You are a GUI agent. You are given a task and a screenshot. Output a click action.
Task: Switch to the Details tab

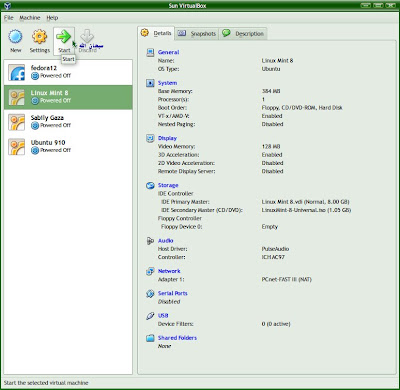pos(156,33)
